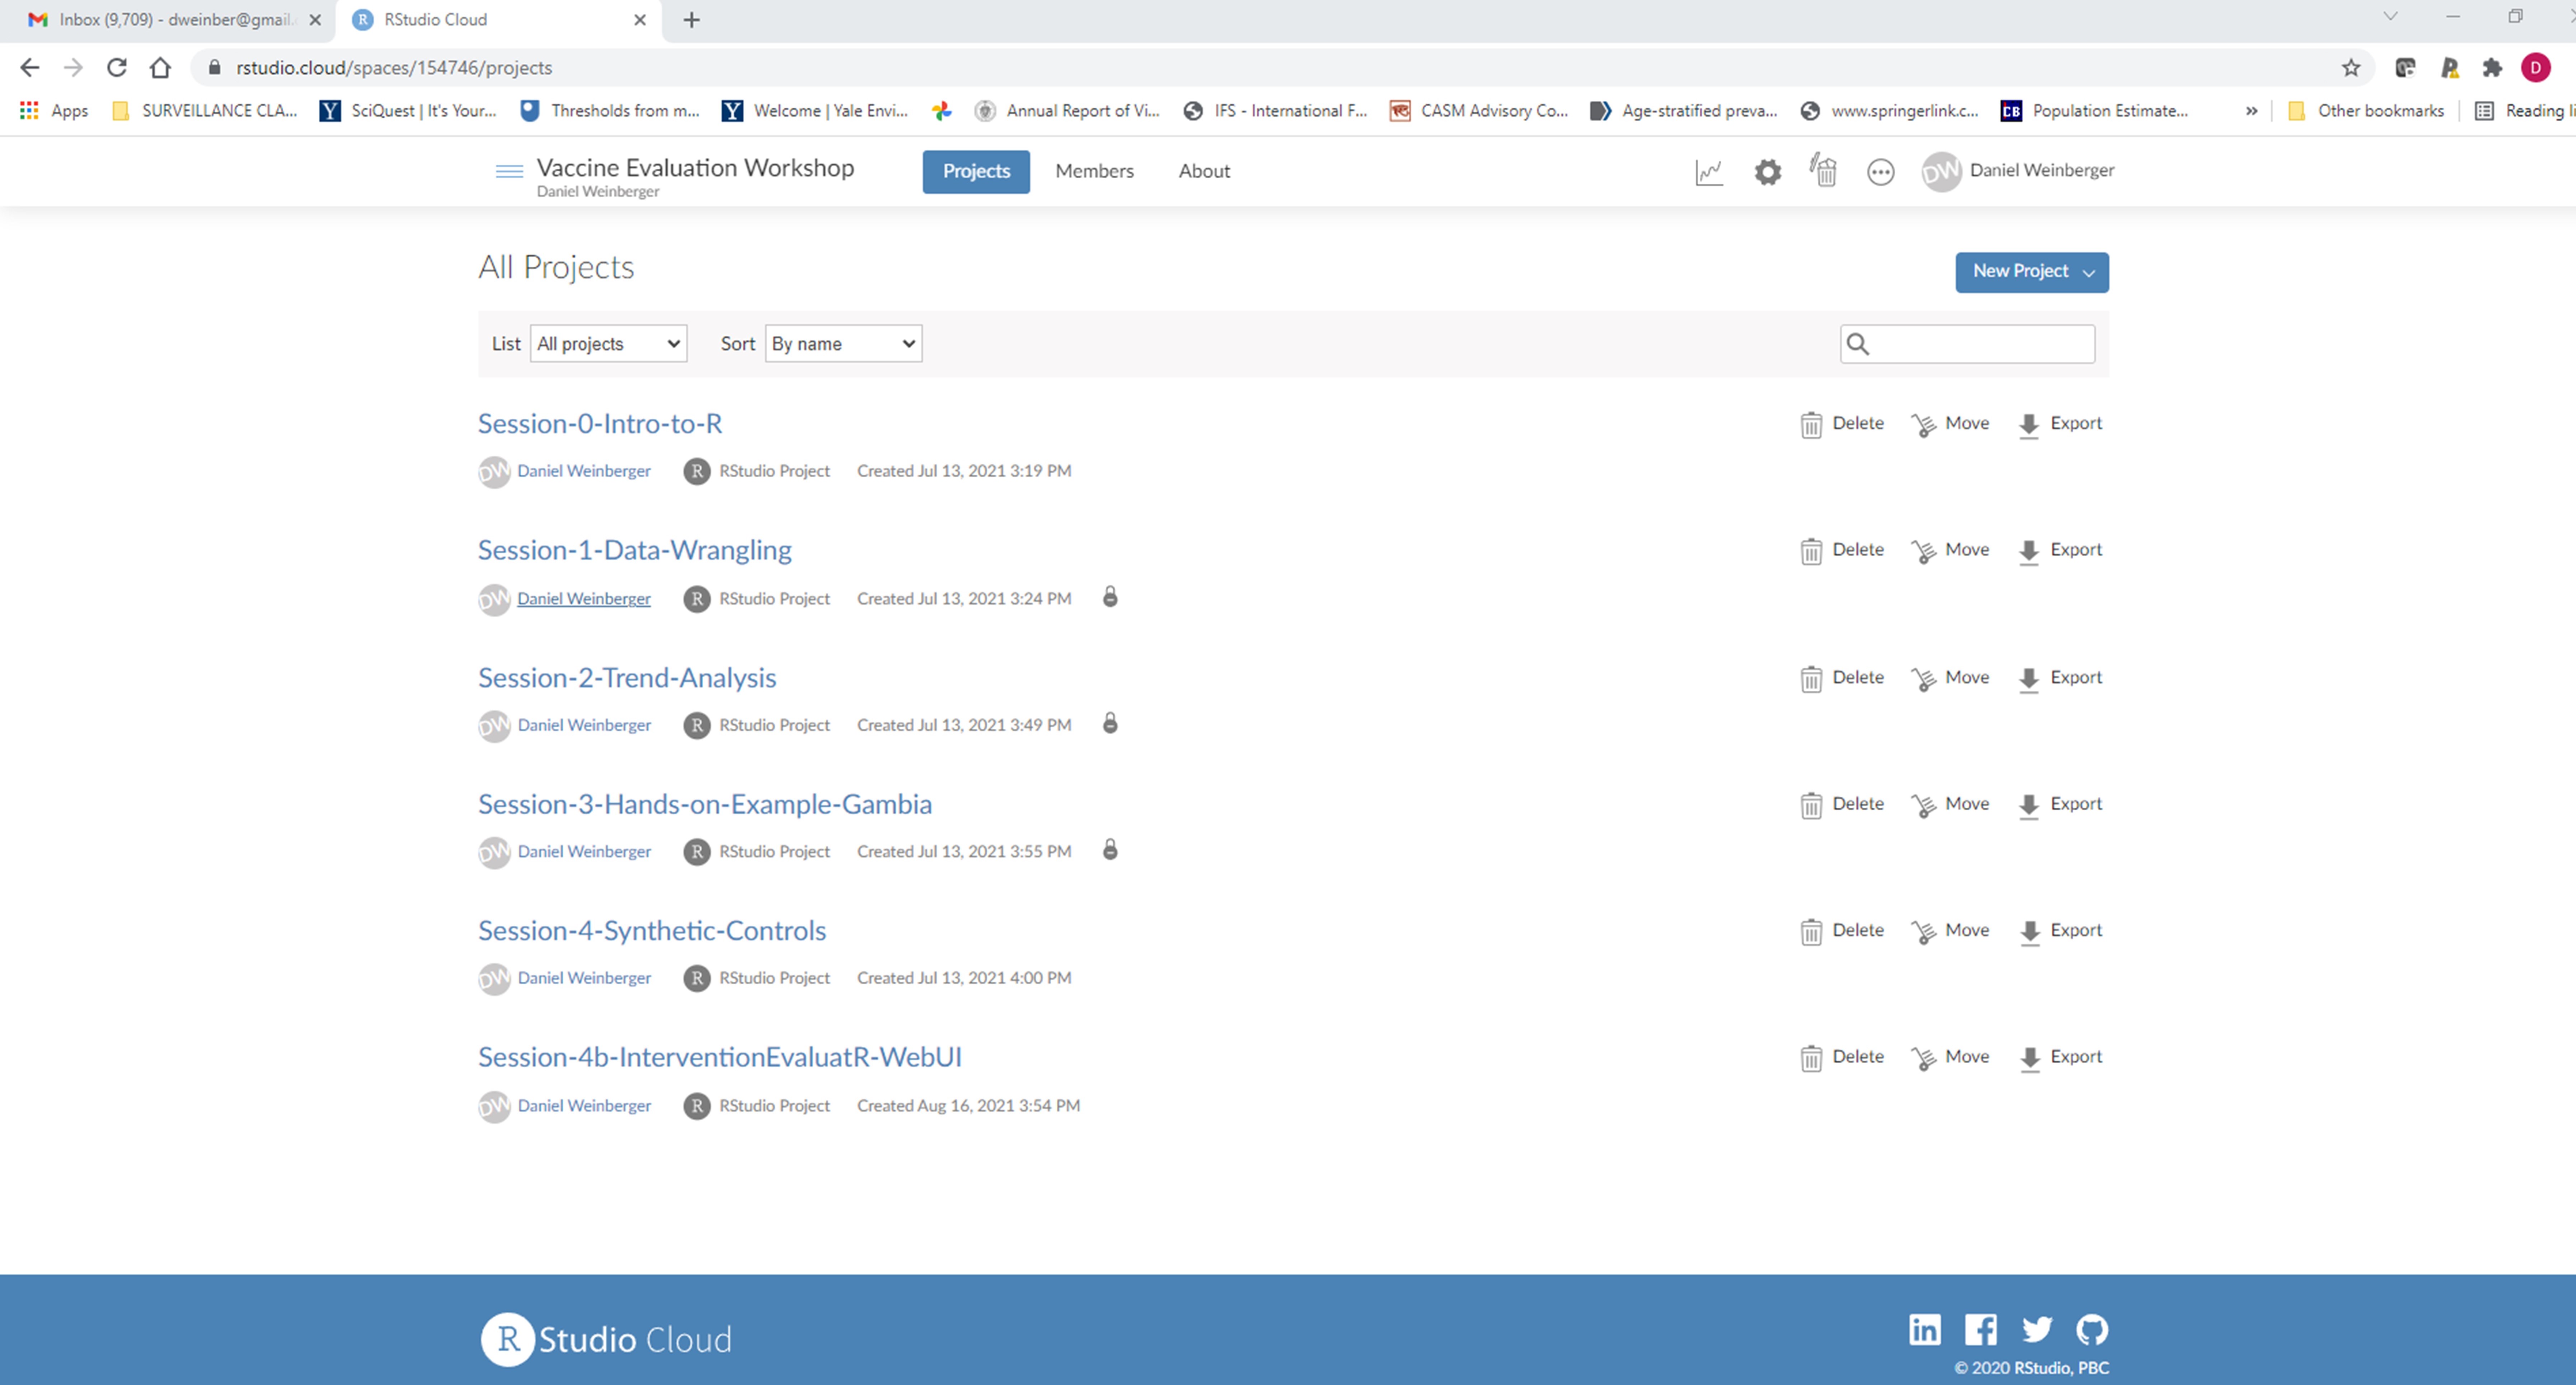This screenshot has width=2576, height=1385.
Task: Open the hamburger navigation menu icon
Action: (509, 171)
